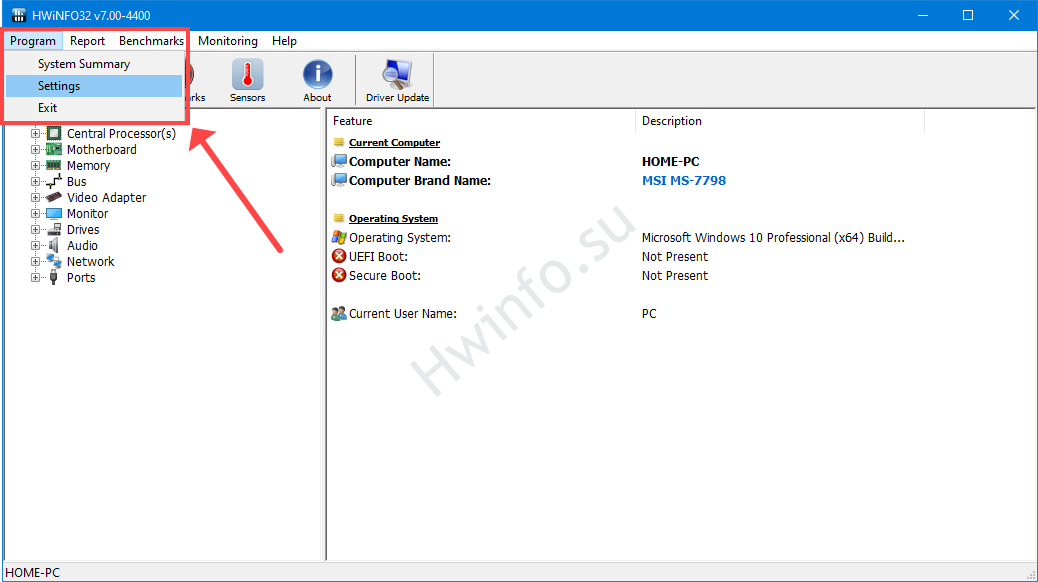This screenshot has width=1038, height=582.
Task: Expand the Drives tree node
Action: pyautogui.click(x=36, y=230)
